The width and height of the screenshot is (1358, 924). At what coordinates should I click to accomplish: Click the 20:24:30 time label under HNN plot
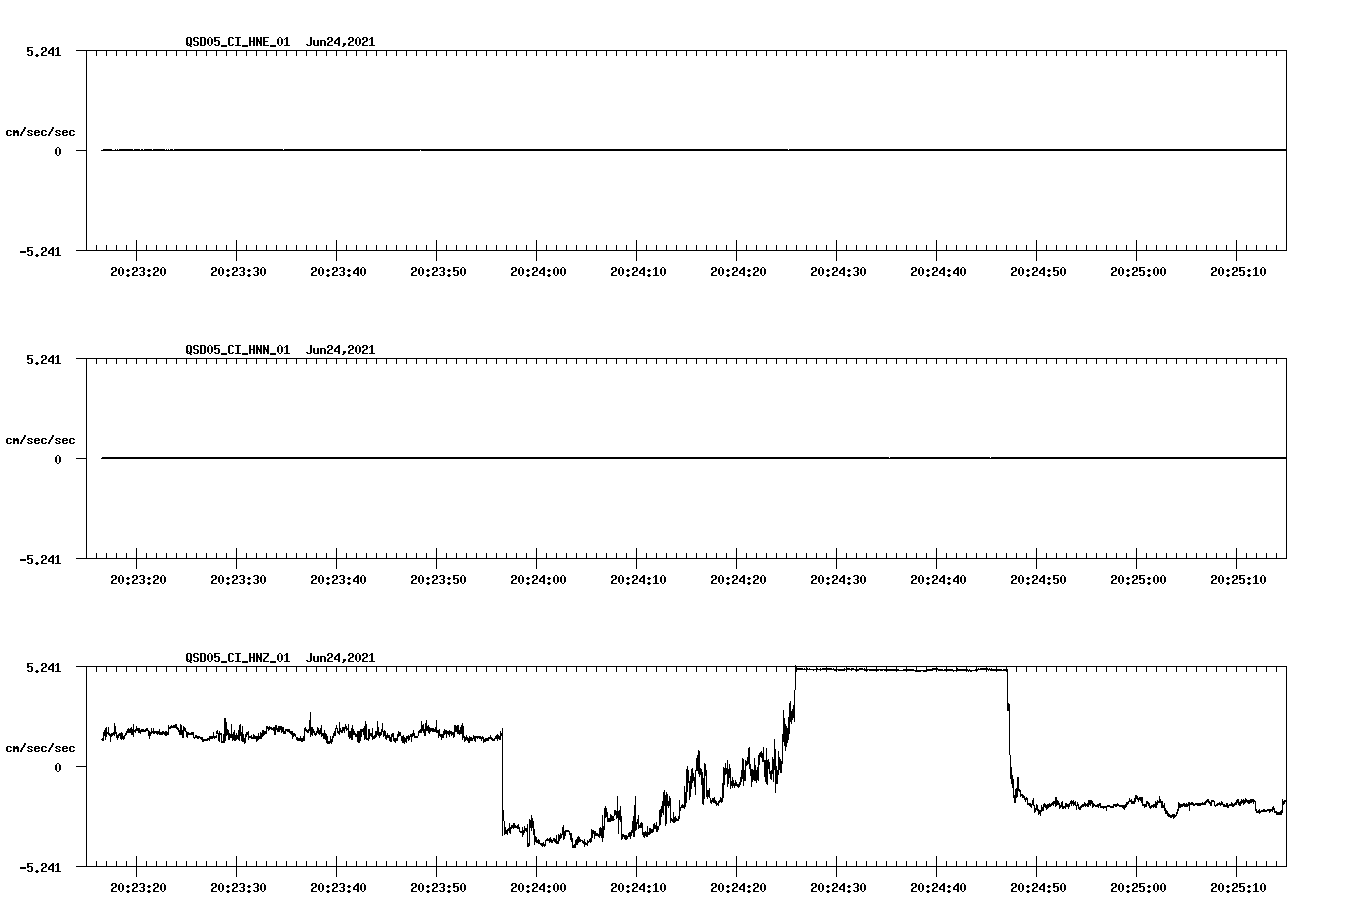838,580
